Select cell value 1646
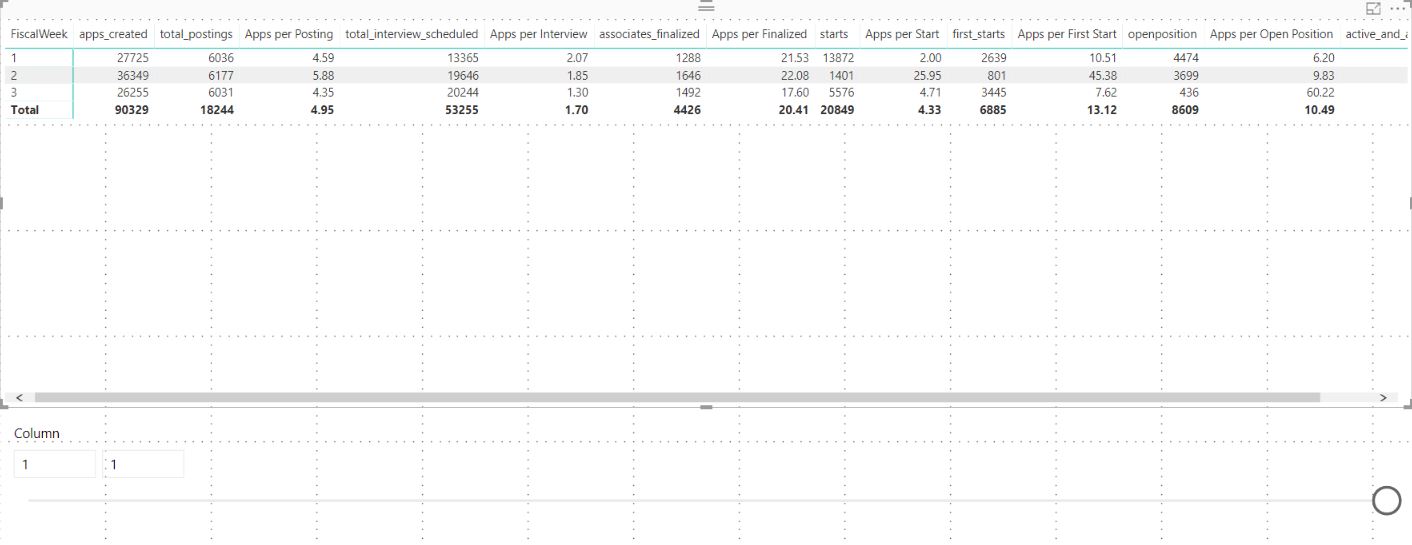 (687, 76)
